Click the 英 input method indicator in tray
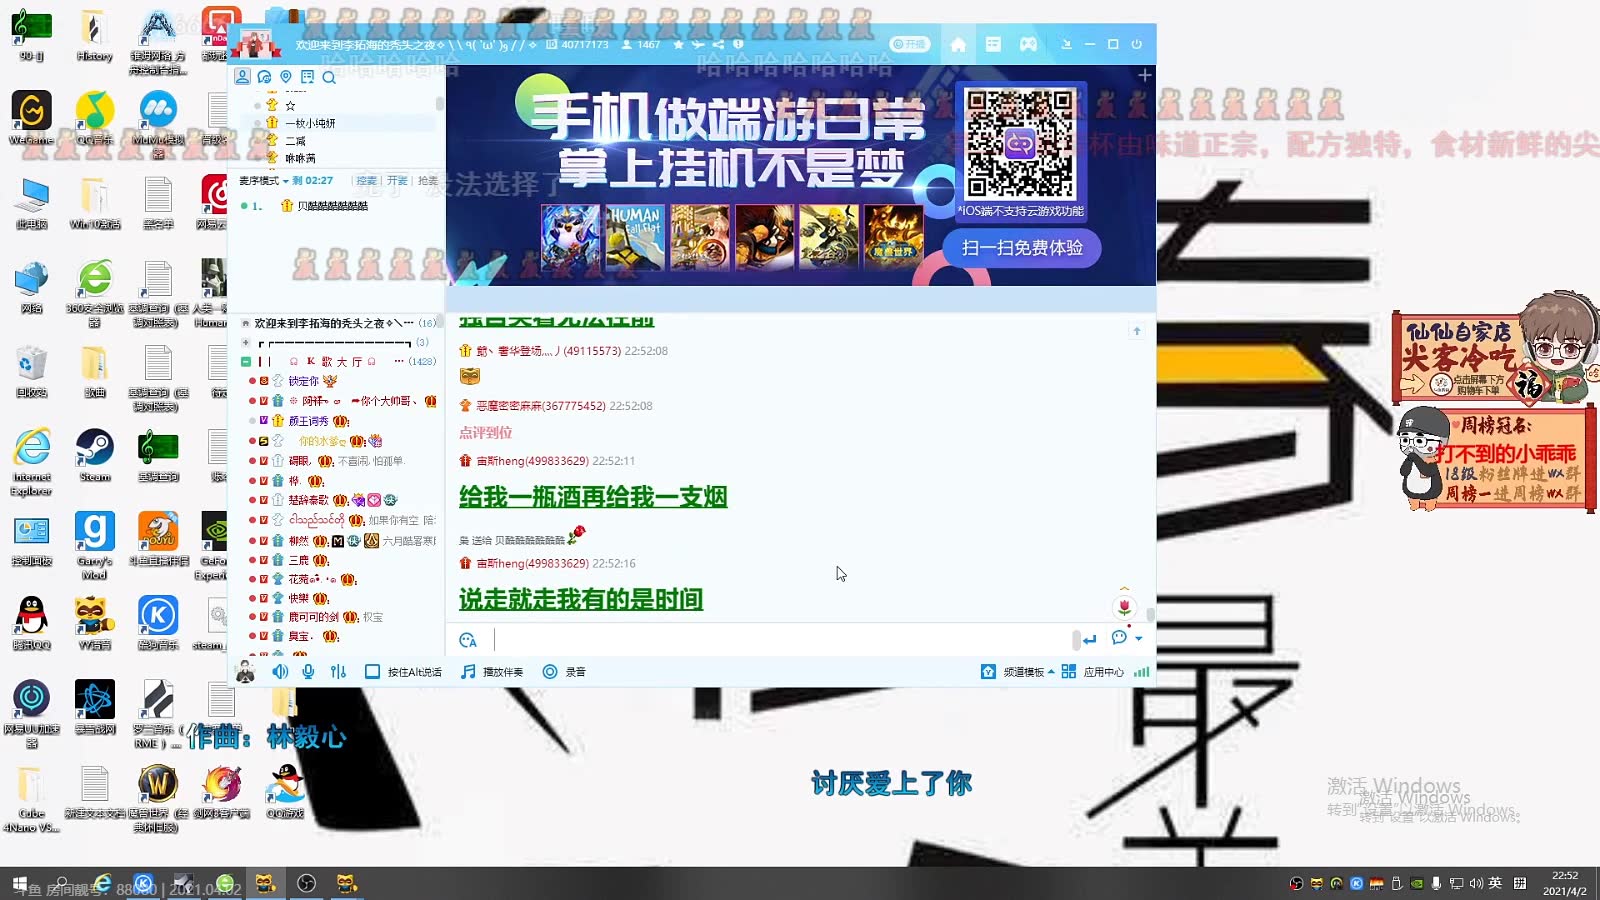The image size is (1600, 900). [1495, 883]
